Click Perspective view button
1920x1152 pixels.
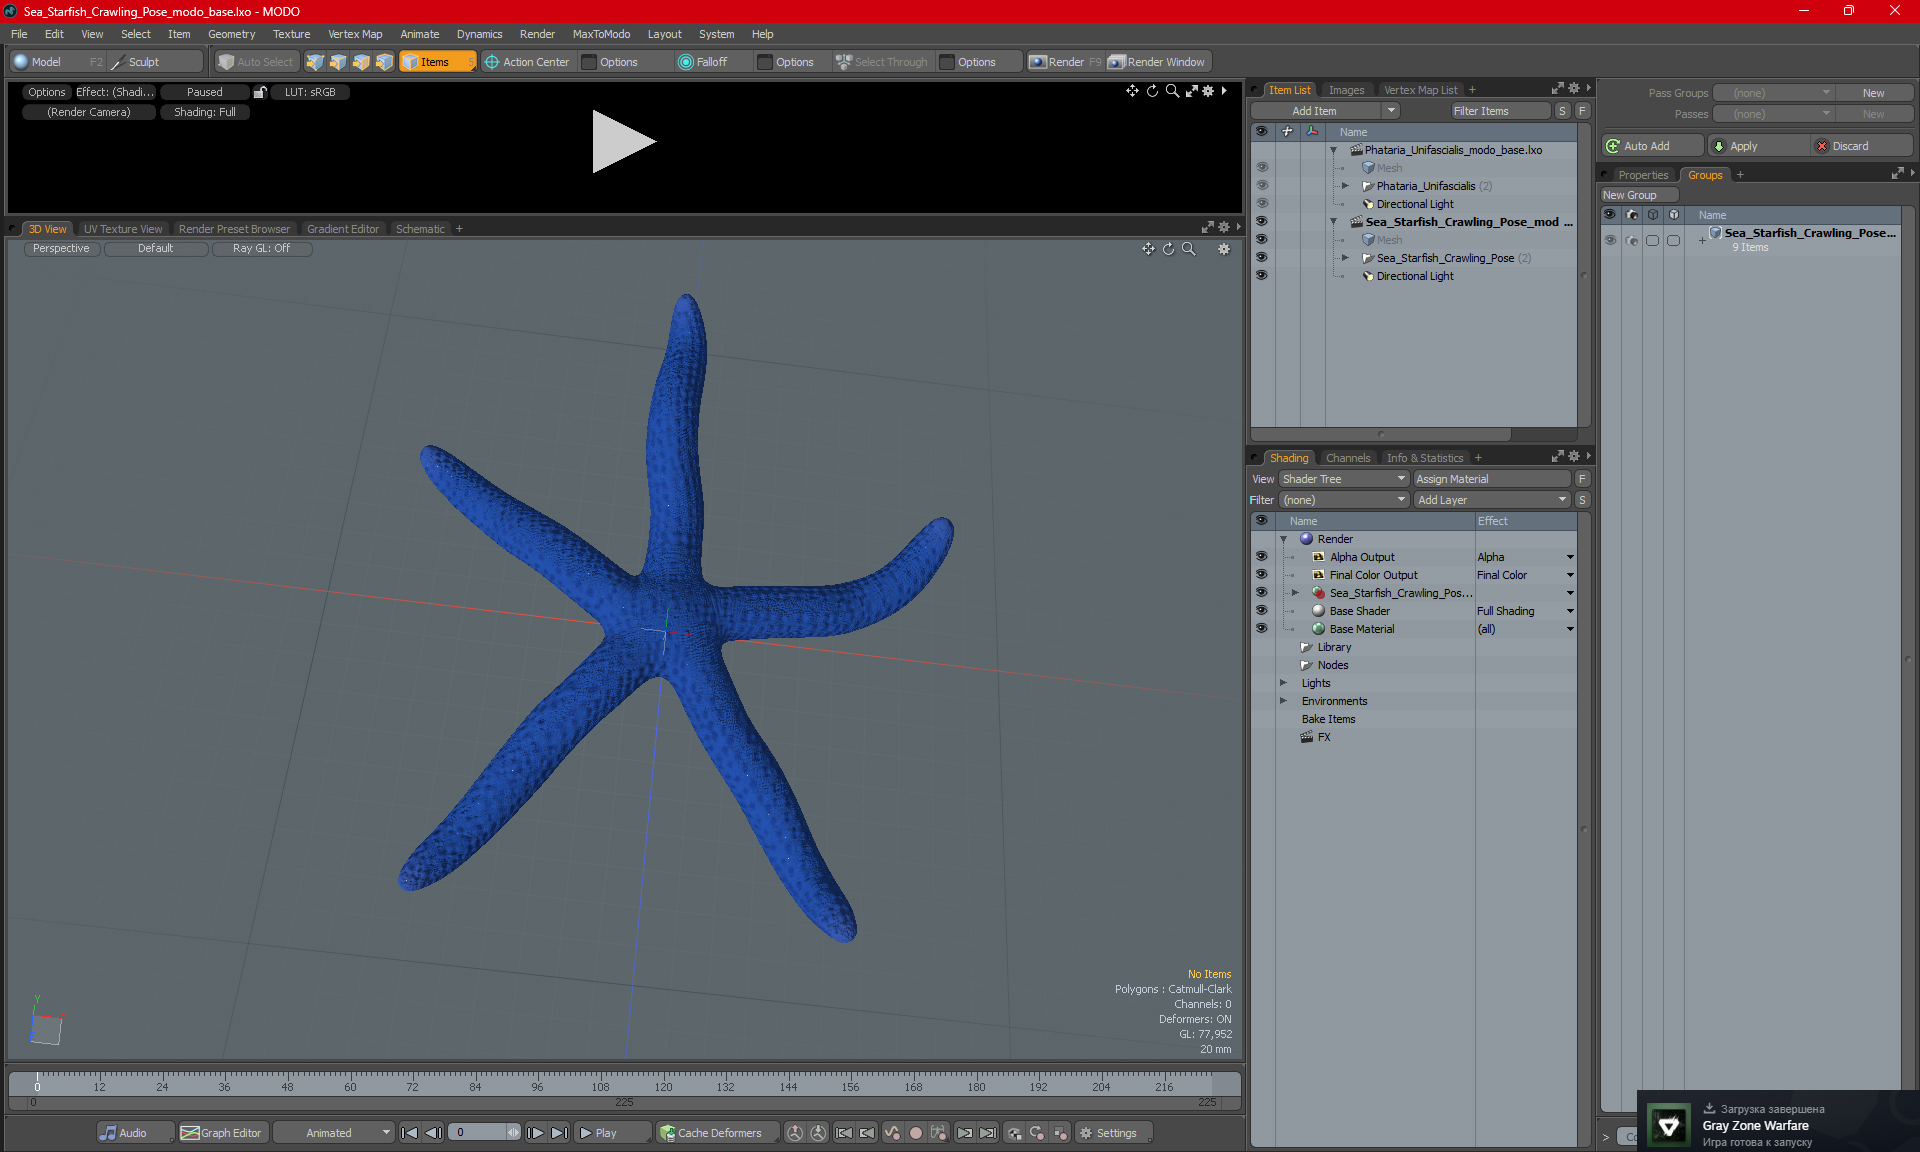click(61, 249)
